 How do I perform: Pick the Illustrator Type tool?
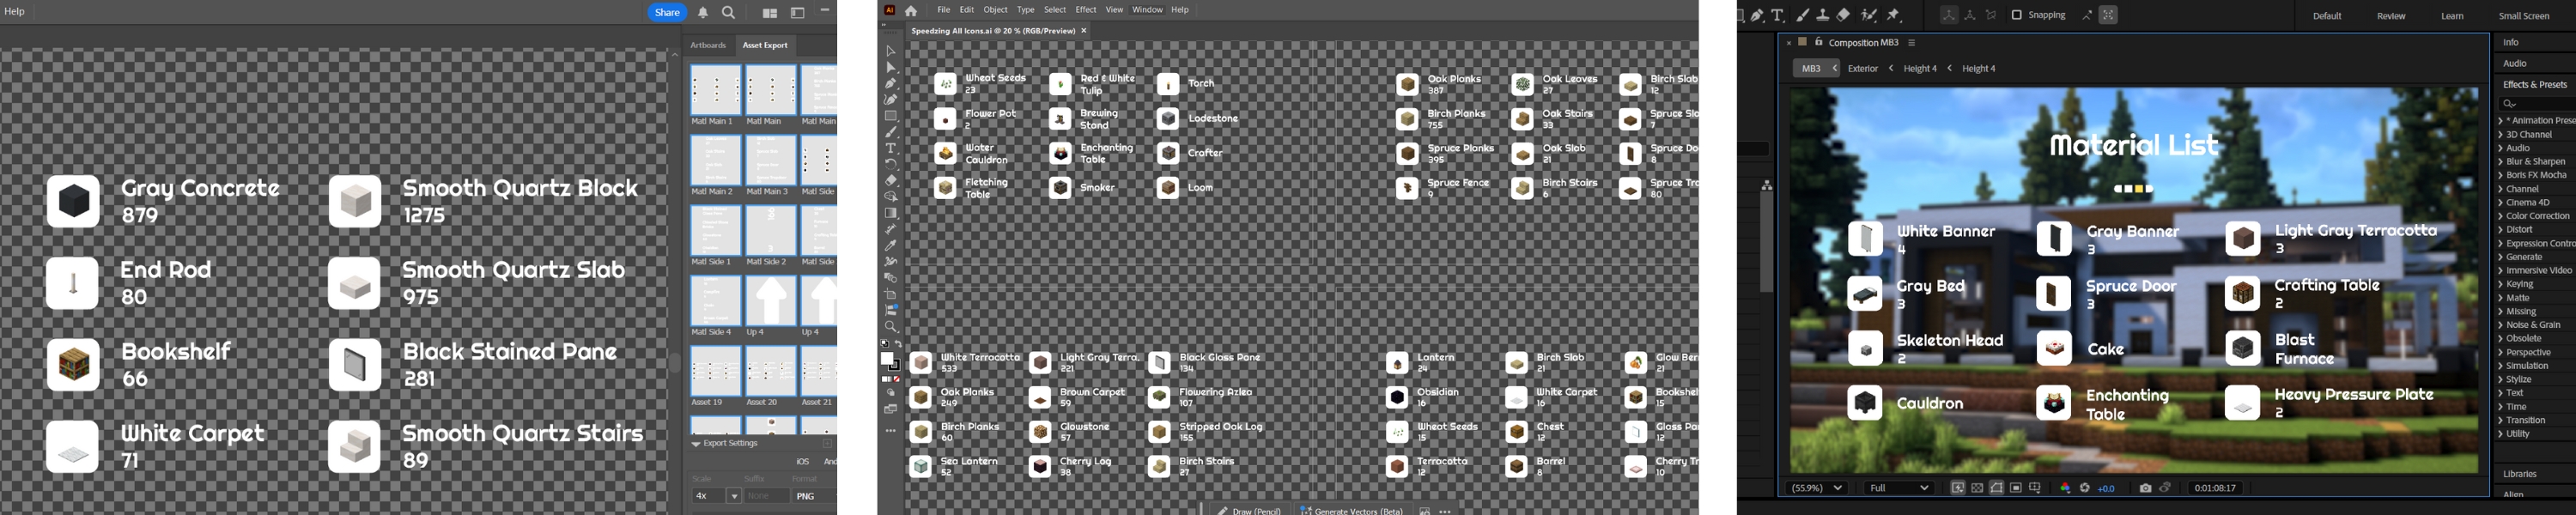[890, 148]
